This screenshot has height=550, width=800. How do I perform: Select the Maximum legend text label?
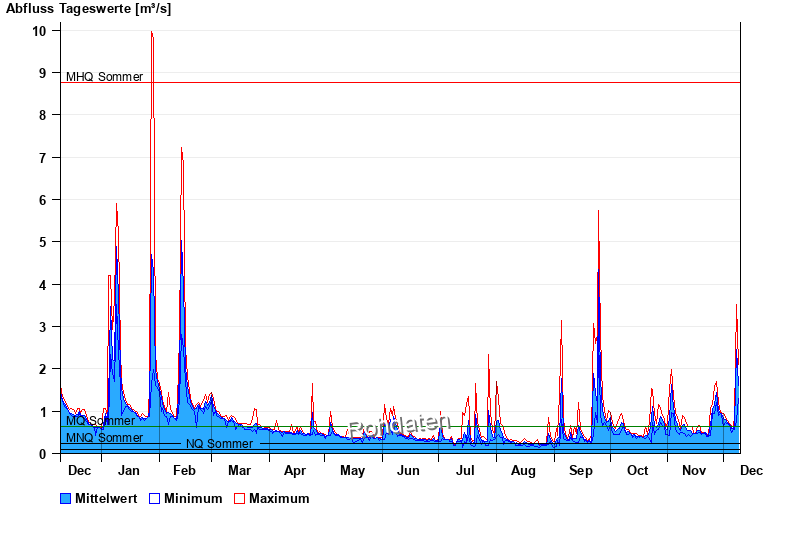279,498
